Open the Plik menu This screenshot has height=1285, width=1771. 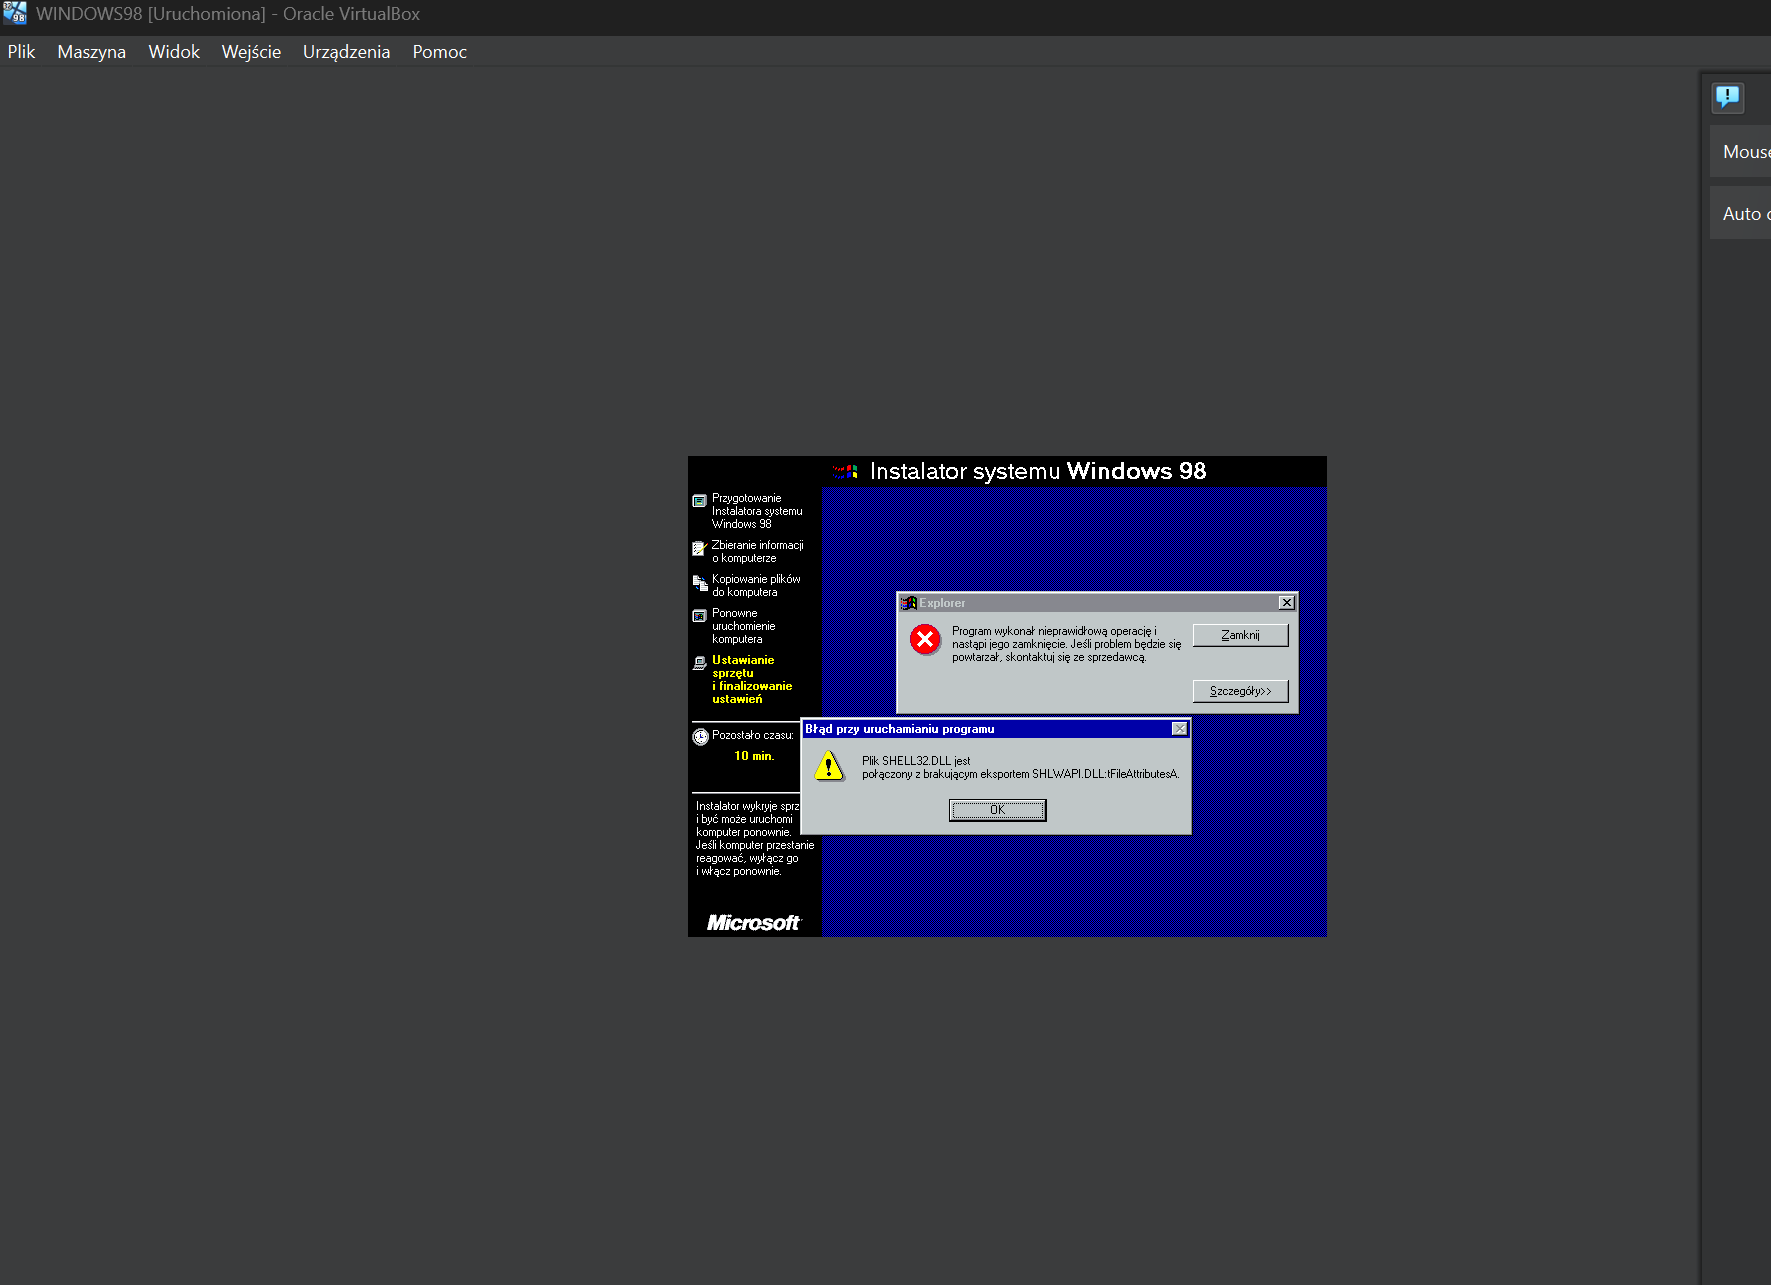coord(21,52)
